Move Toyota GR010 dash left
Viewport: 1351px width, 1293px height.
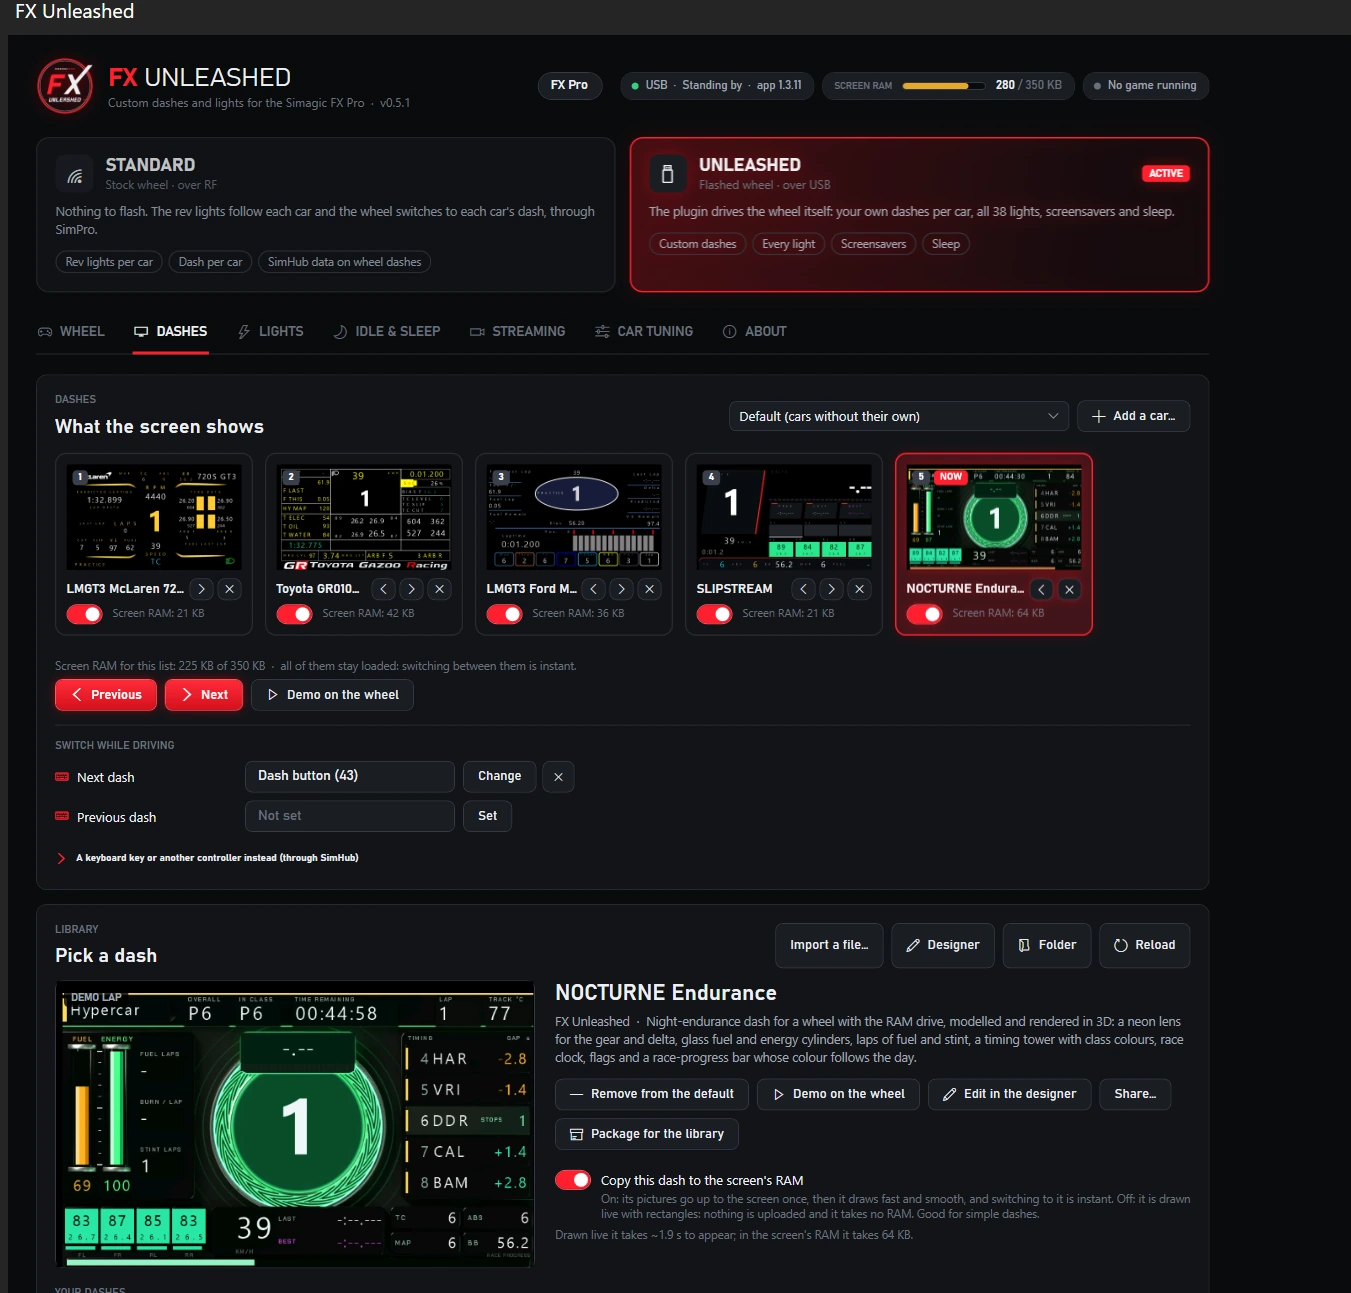tap(384, 589)
